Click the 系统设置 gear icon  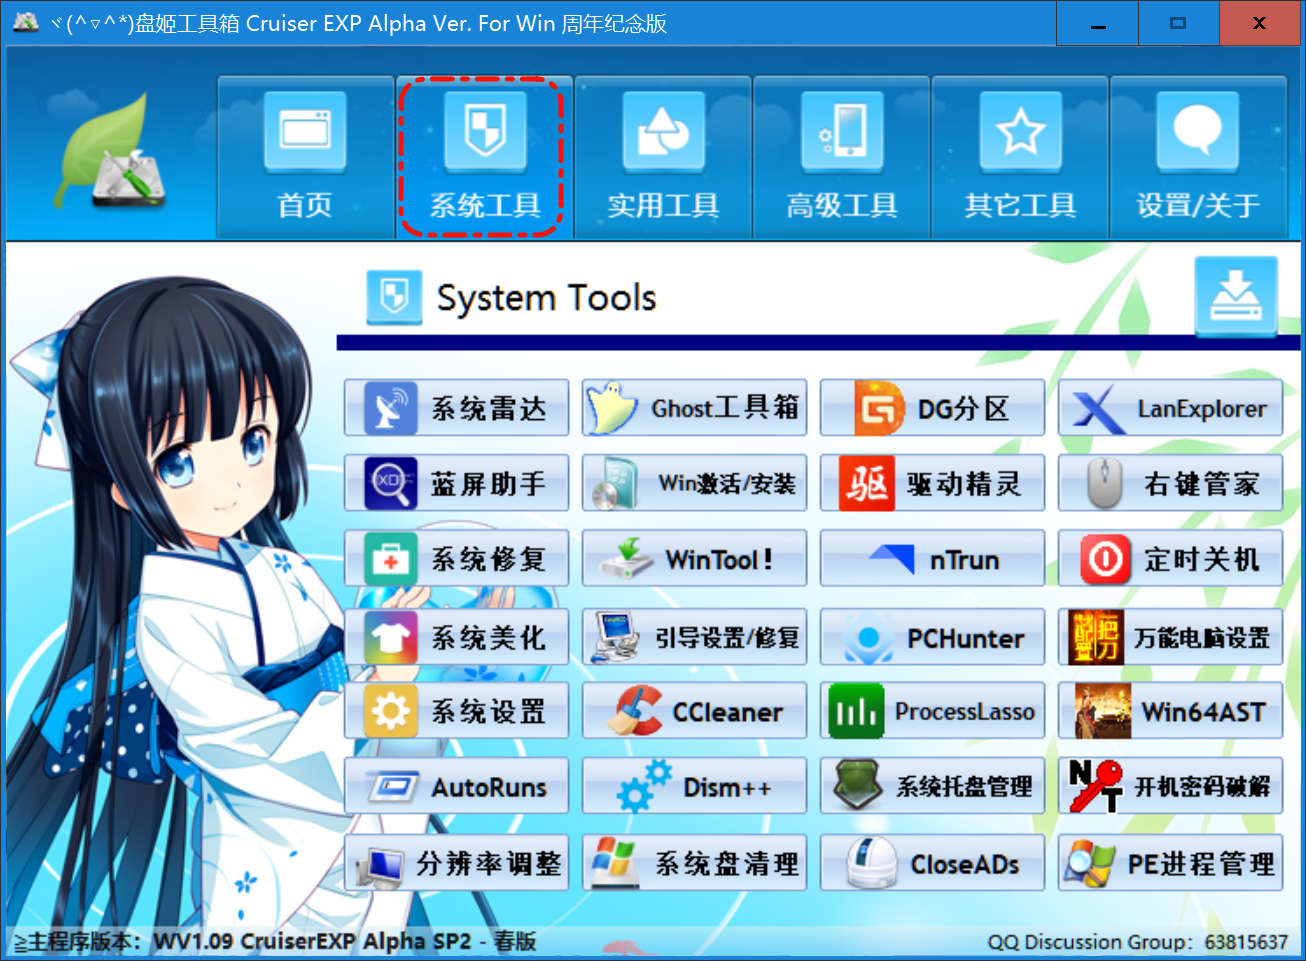pyautogui.click(x=390, y=711)
